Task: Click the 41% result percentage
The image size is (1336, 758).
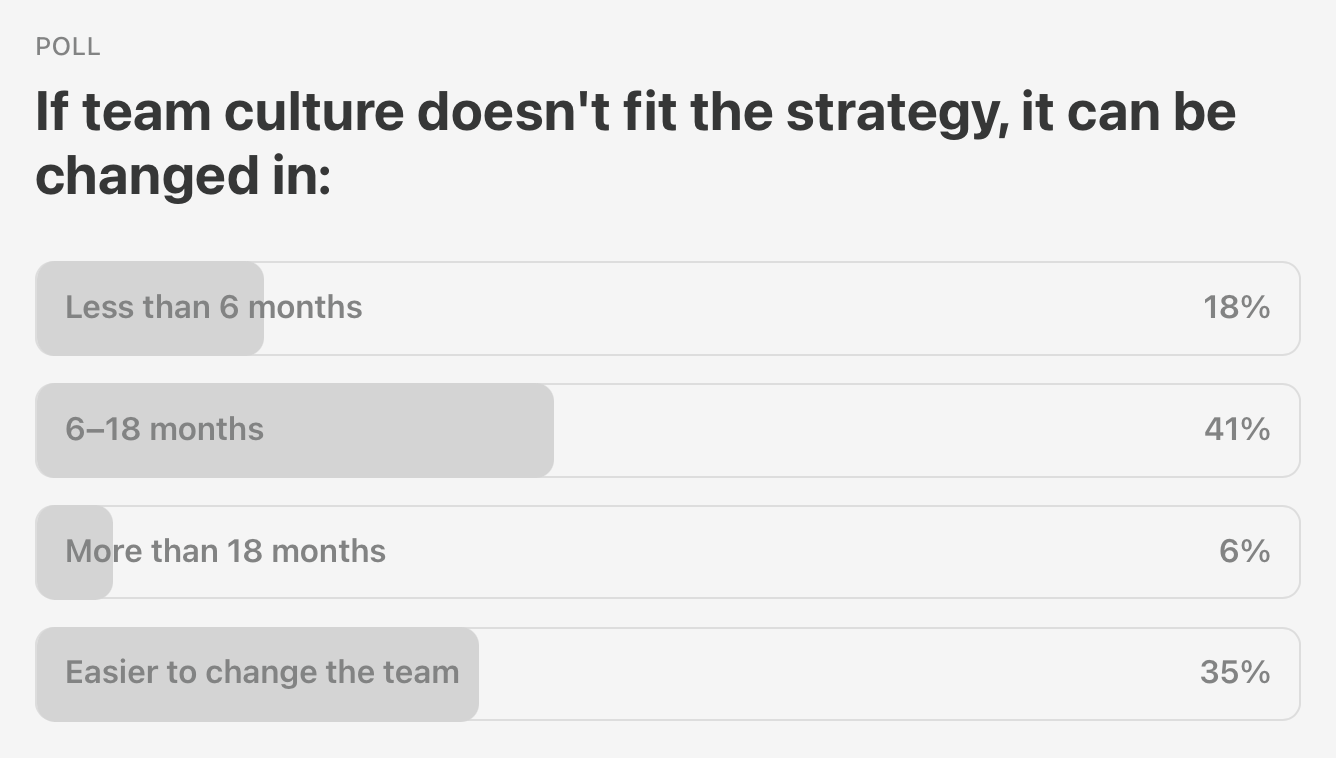Action: 1237,429
